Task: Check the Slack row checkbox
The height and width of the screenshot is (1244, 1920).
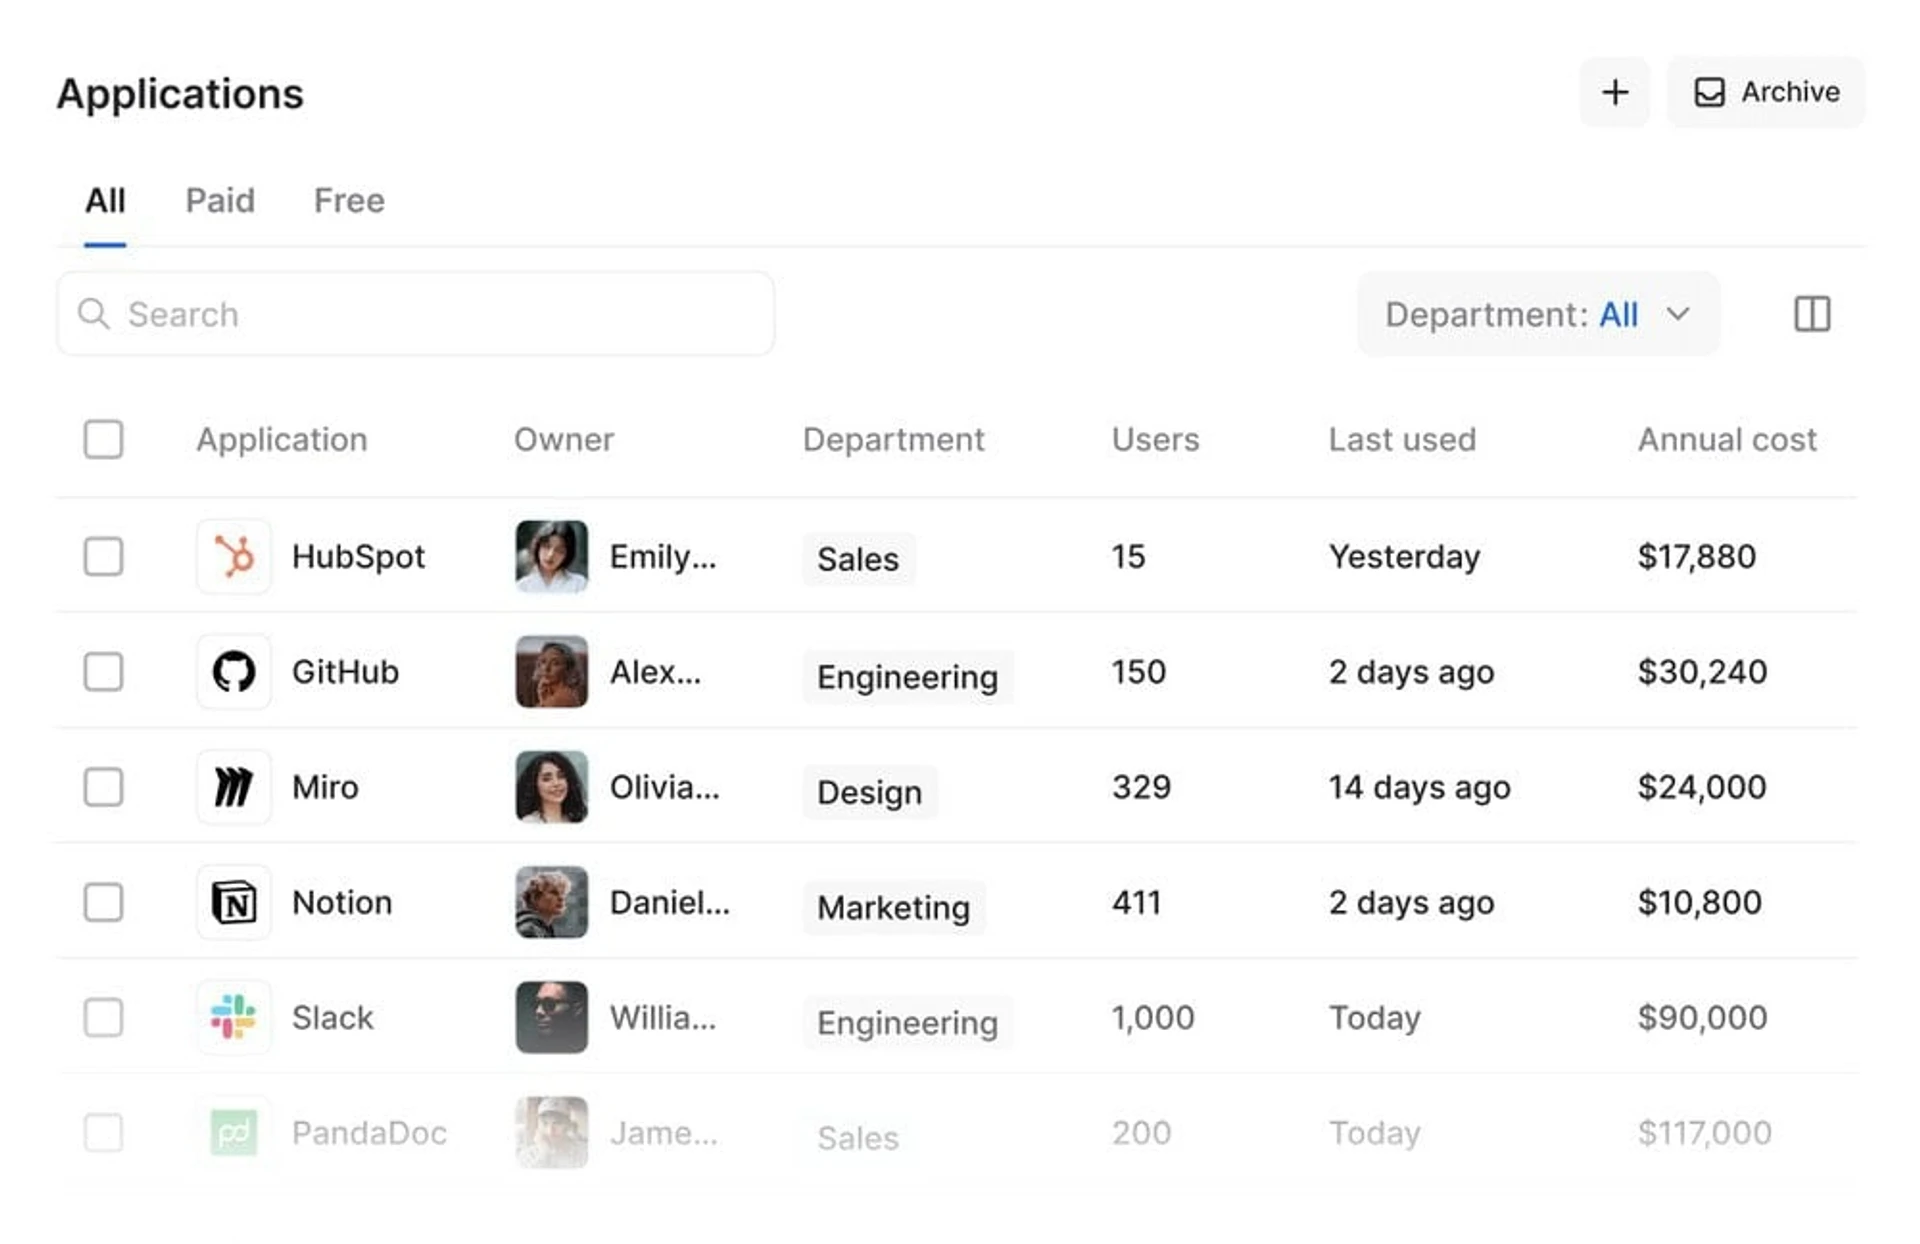Action: click(x=104, y=1018)
